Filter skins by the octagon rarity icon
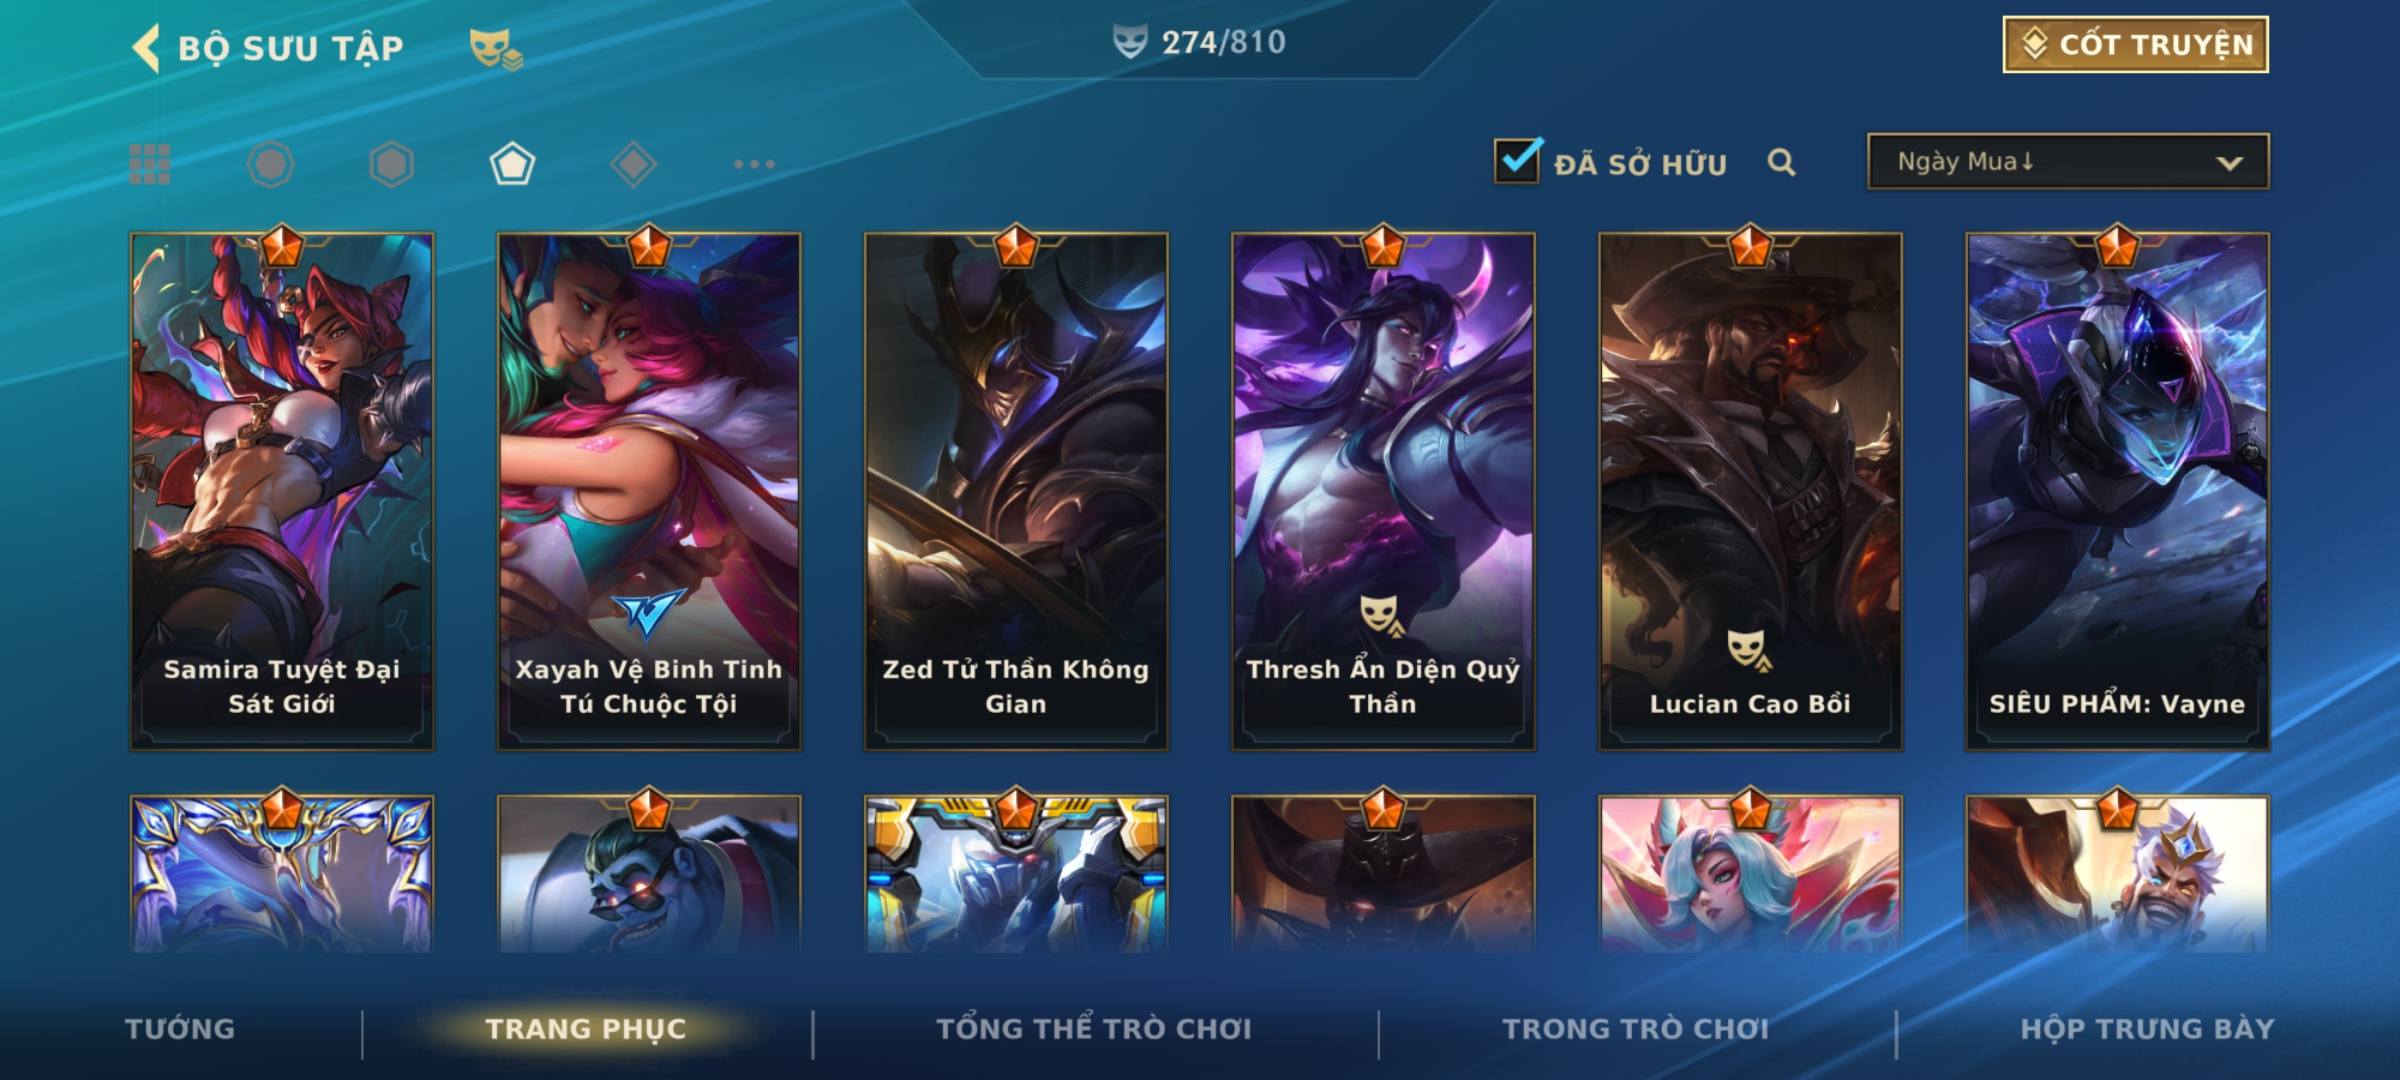This screenshot has width=2400, height=1080. click(x=270, y=164)
